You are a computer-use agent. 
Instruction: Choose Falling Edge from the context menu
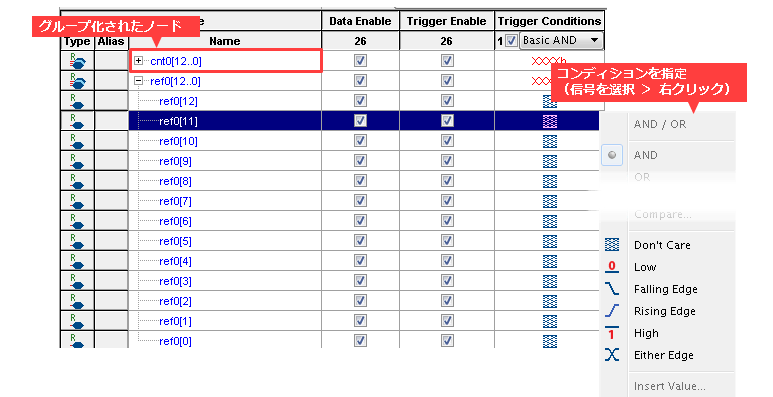pyautogui.click(x=666, y=289)
